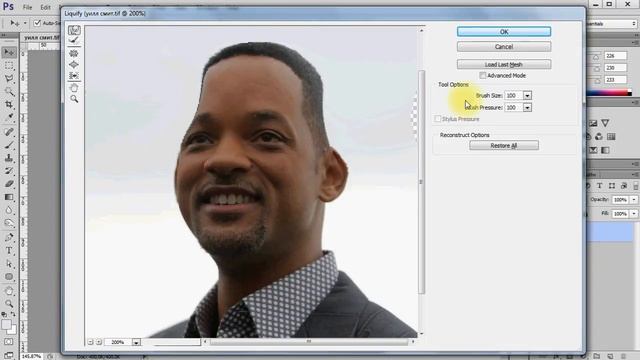Viewport: 640px width, 360px height.
Task: Switch to уилл смит.tif document tab
Action: pyautogui.click(x=41, y=38)
